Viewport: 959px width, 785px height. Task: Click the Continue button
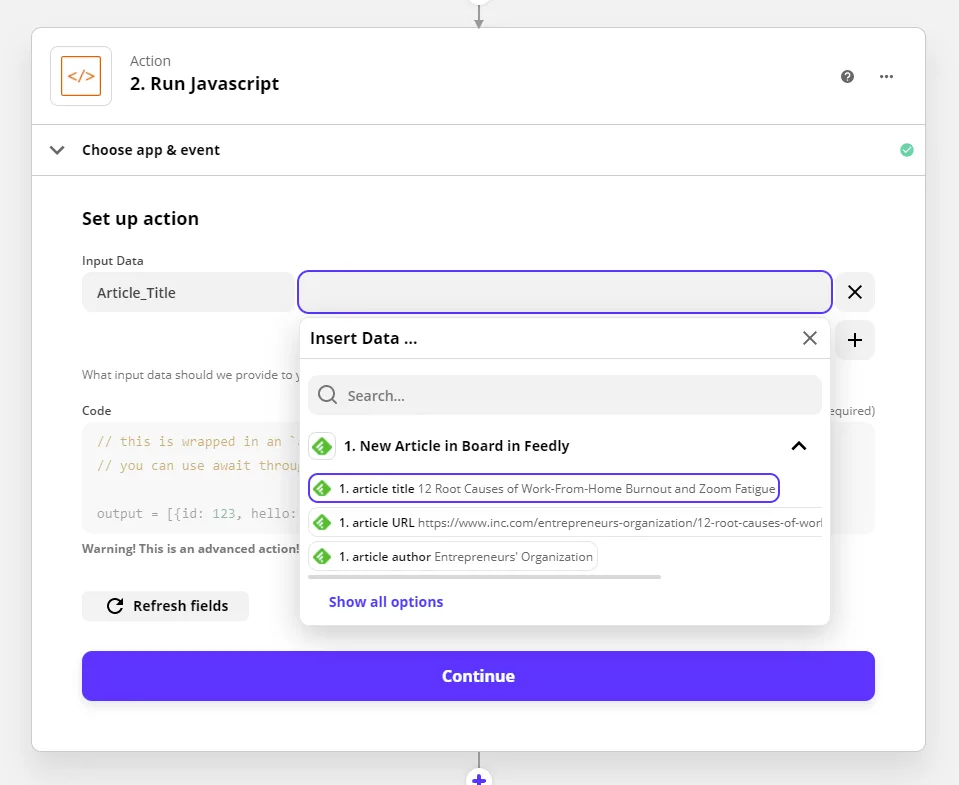pyautogui.click(x=478, y=676)
